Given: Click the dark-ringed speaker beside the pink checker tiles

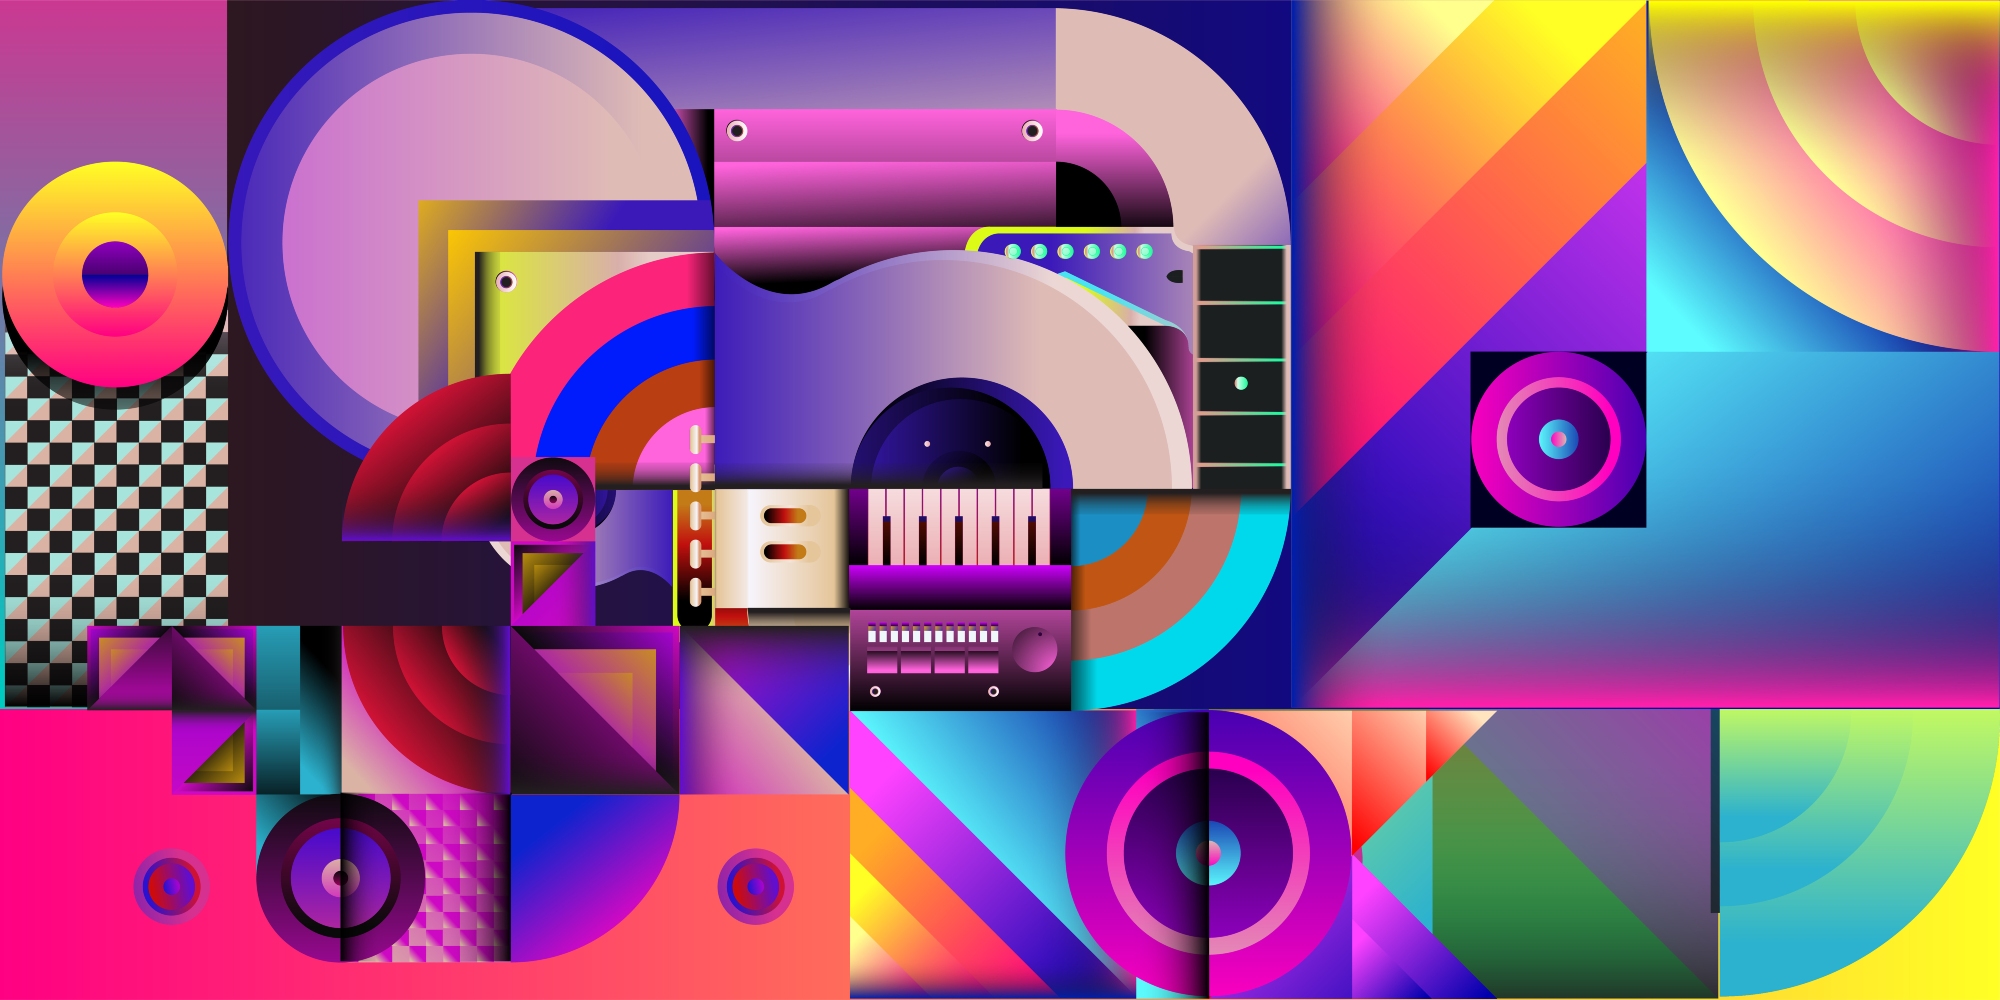Looking at the screenshot, I should tap(340, 878).
